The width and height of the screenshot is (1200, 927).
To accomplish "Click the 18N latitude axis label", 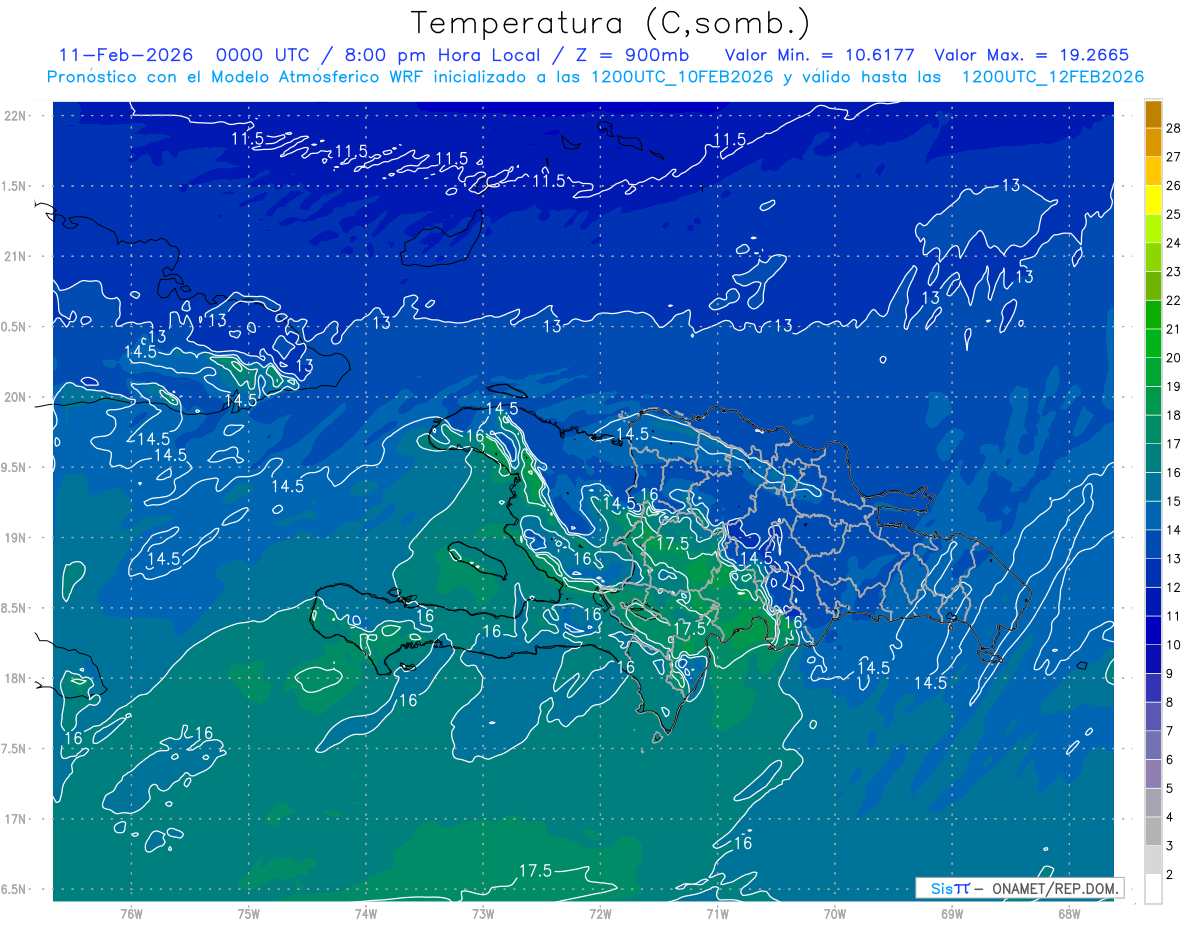I will 16,678.
